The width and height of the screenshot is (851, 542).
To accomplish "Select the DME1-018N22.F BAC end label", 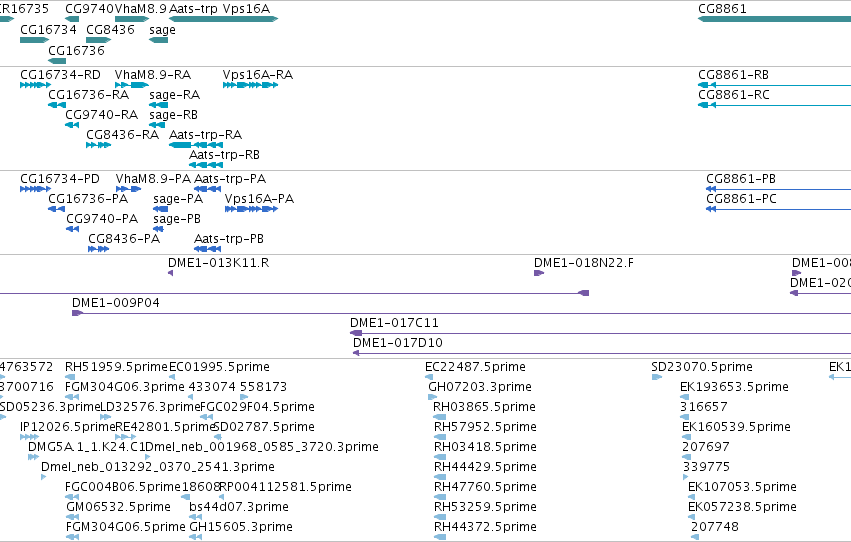I will pyautogui.click(x=584, y=263).
